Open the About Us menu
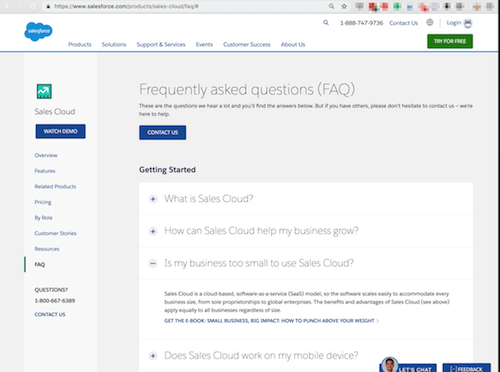 click(x=293, y=44)
